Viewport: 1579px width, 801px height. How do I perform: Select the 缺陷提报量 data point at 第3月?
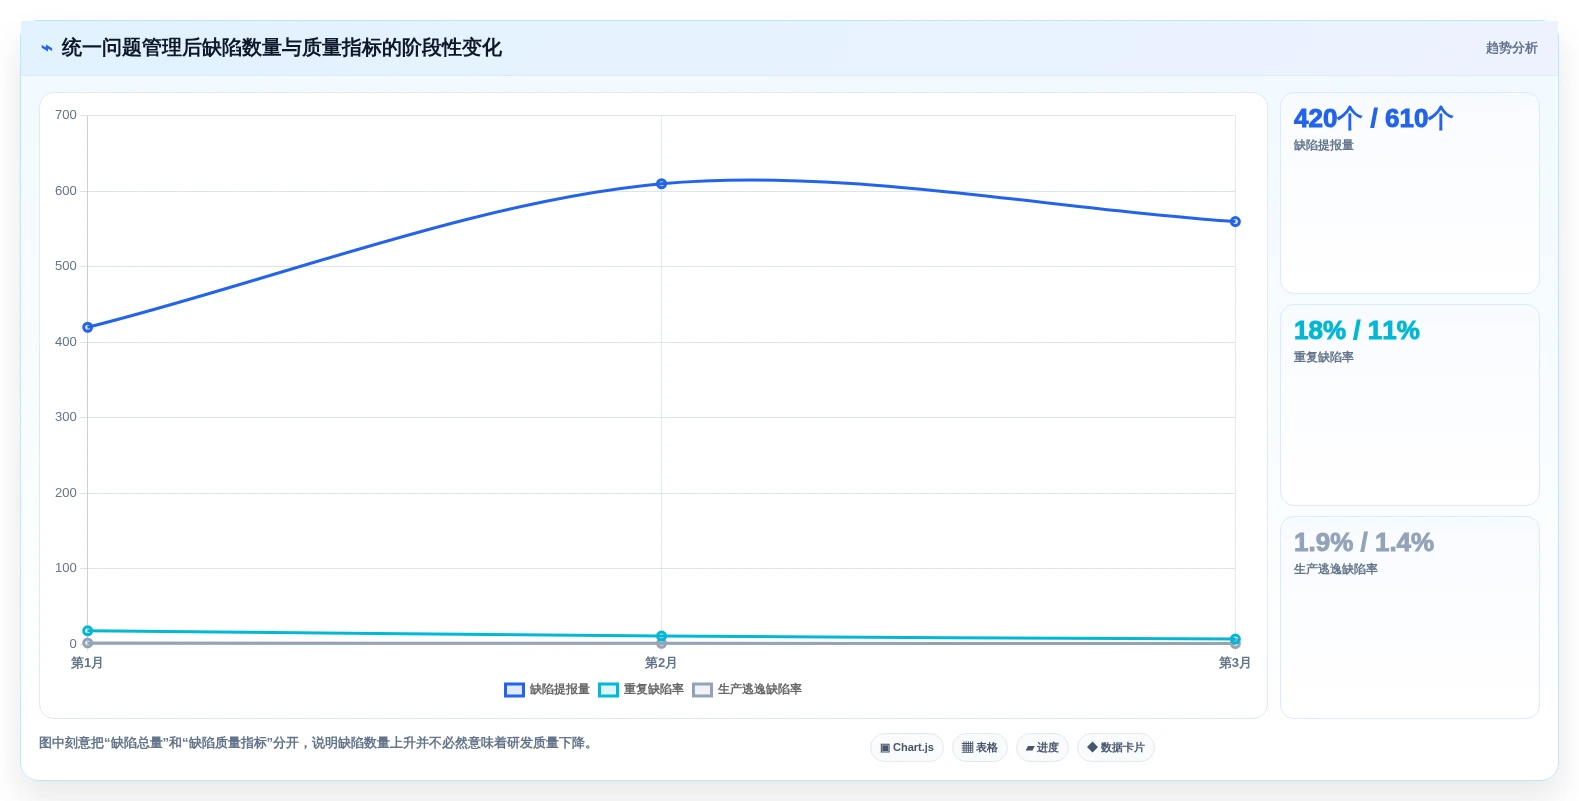coord(1235,222)
